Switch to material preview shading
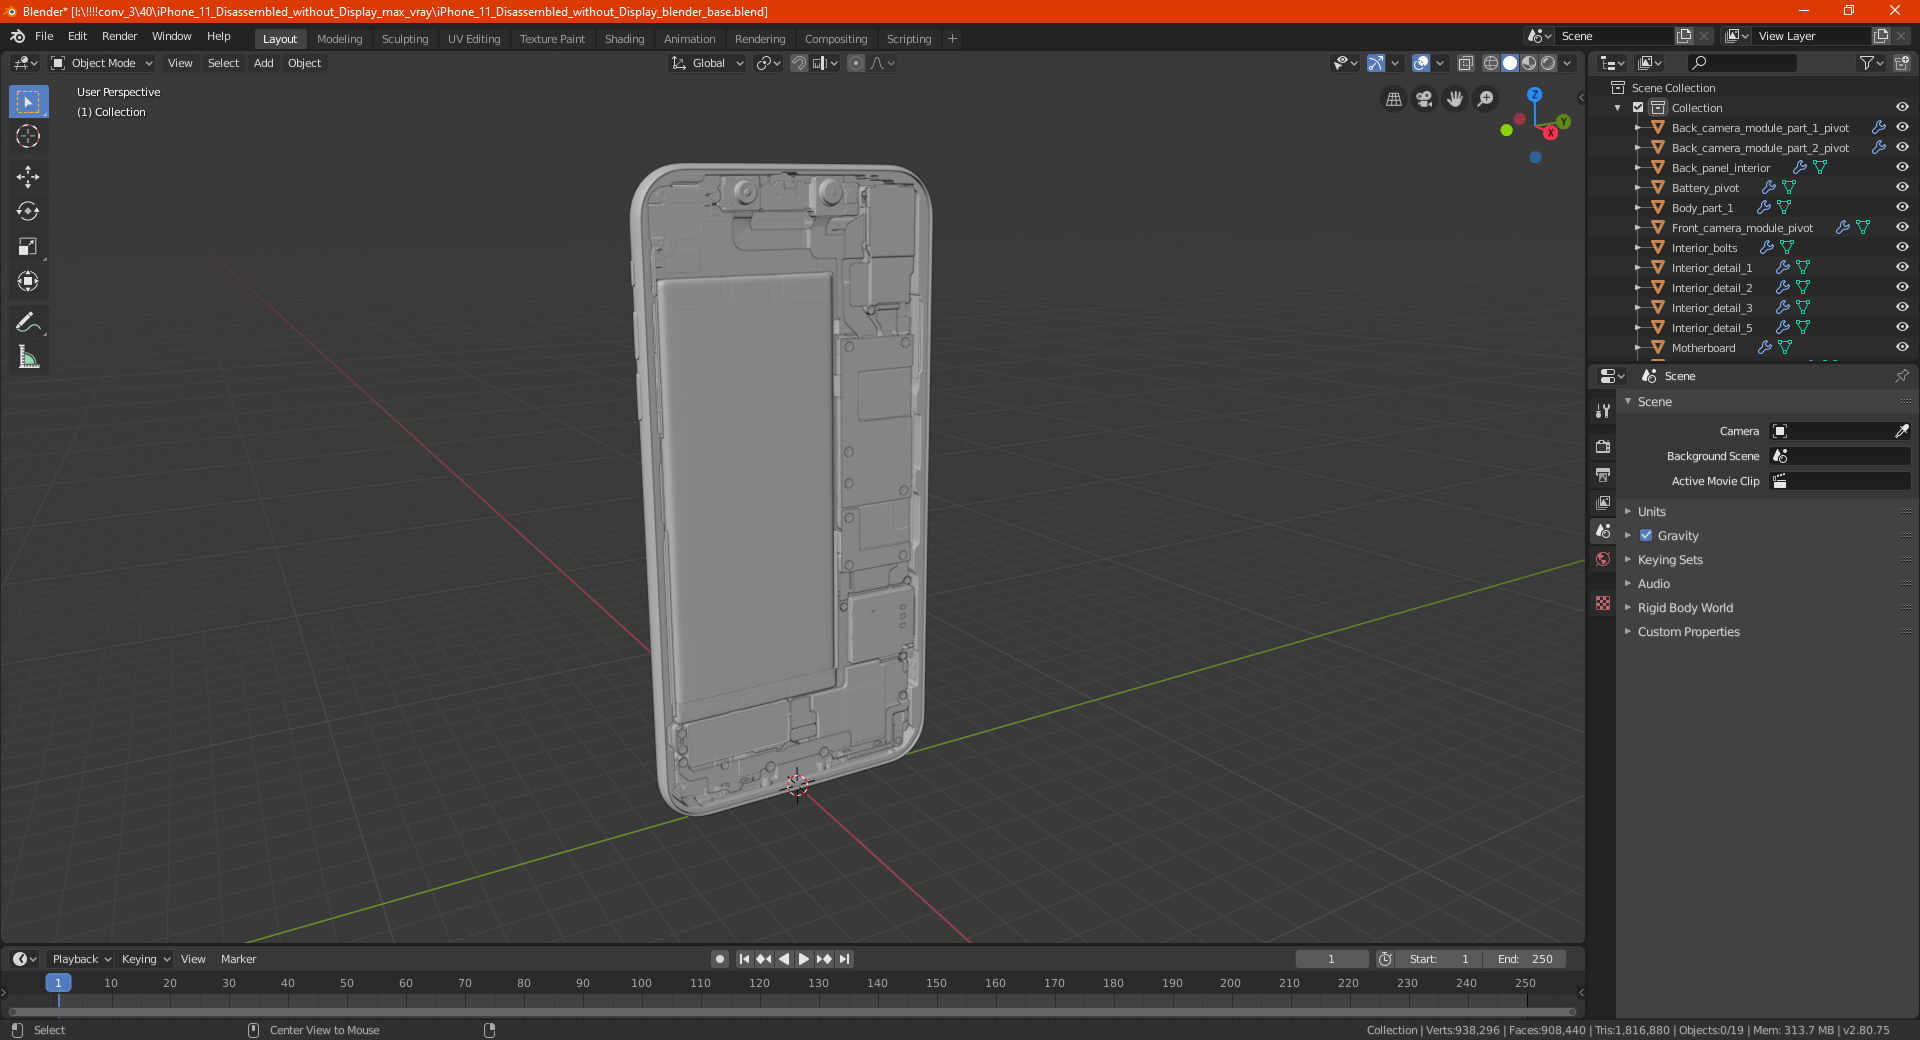This screenshot has width=1920, height=1040. pyautogui.click(x=1529, y=63)
